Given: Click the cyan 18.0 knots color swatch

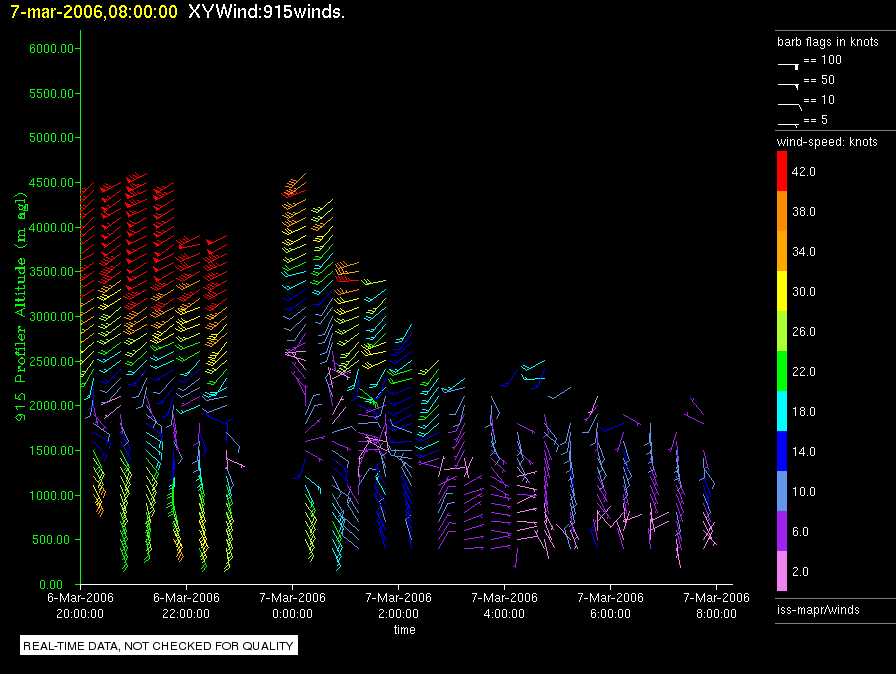Looking at the screenshot, I should (x=782, y=411).
